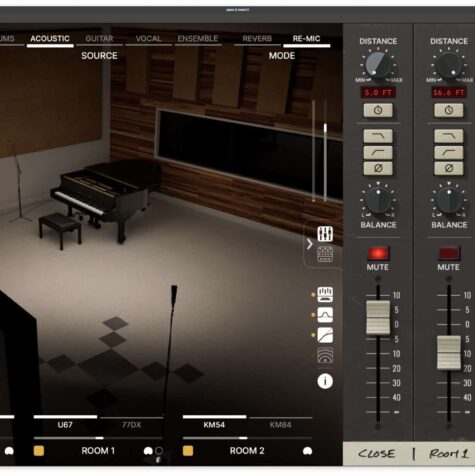Toggle the yellow ROOM 1 mic enable square

[39, 451]
